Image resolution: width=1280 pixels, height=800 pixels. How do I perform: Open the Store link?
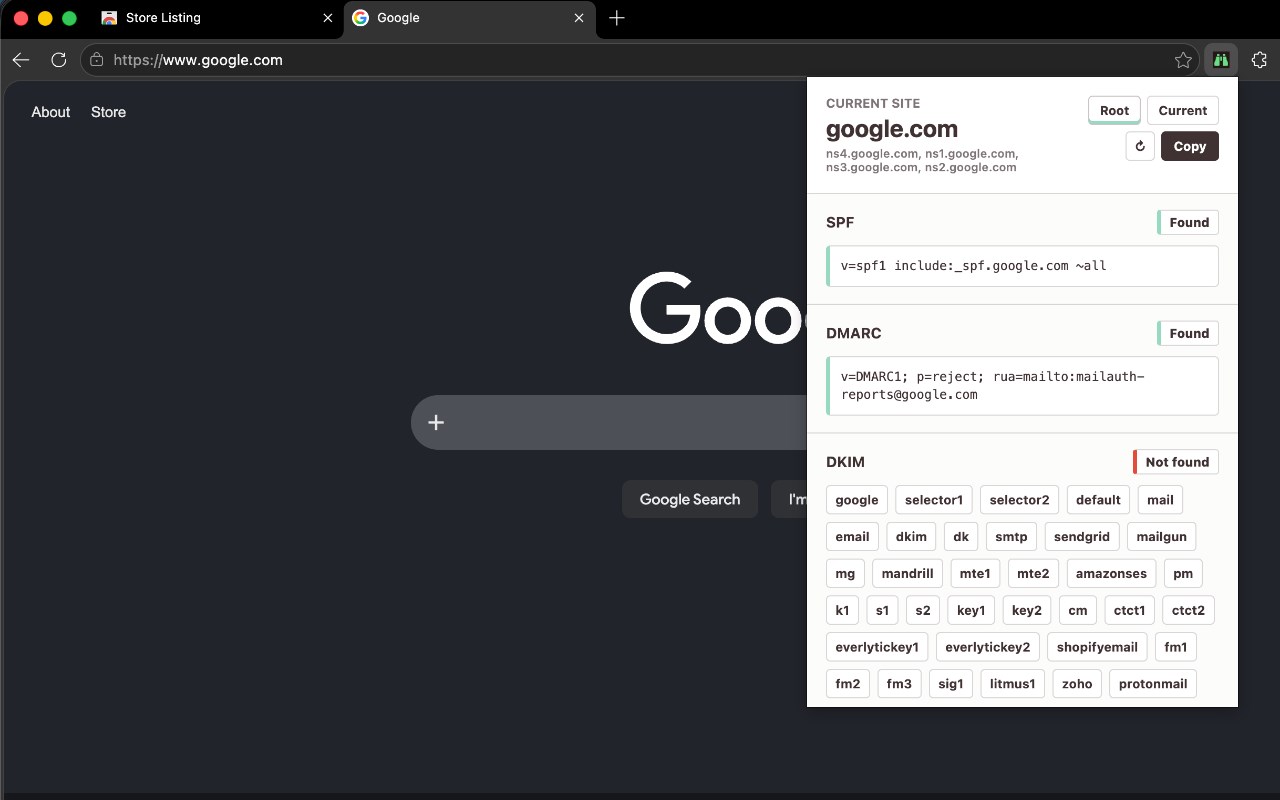pyautogui.click(x=108, y=112)
